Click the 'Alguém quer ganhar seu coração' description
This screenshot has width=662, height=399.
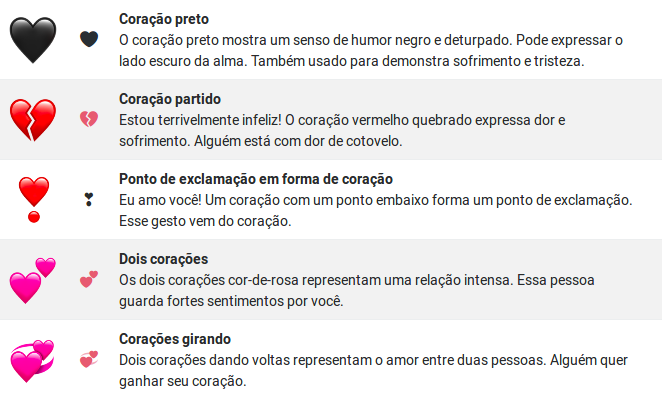[373, 371]
